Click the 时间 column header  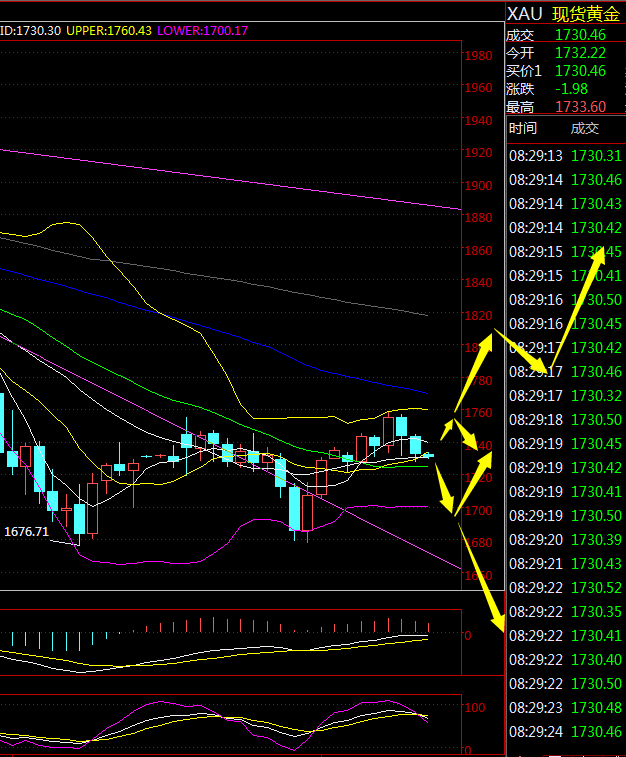coord(523,128)
